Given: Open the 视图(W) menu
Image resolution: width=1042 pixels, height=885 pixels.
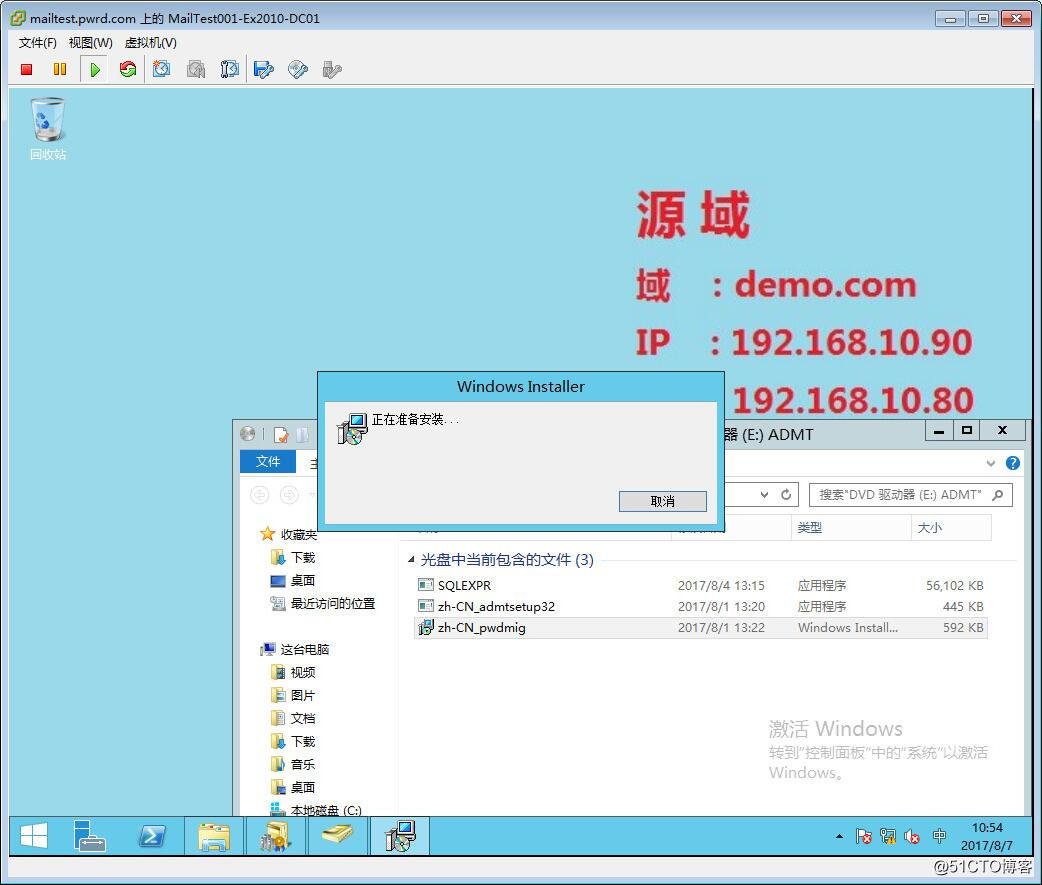Looking at the screenshot, I should [x=90, y=43].
